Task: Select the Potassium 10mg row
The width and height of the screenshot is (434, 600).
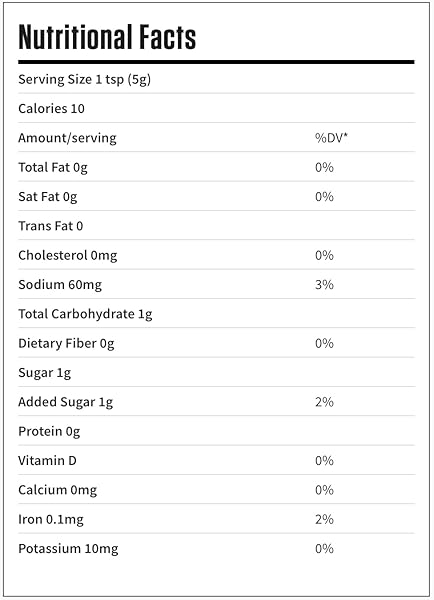Action: 216,549
